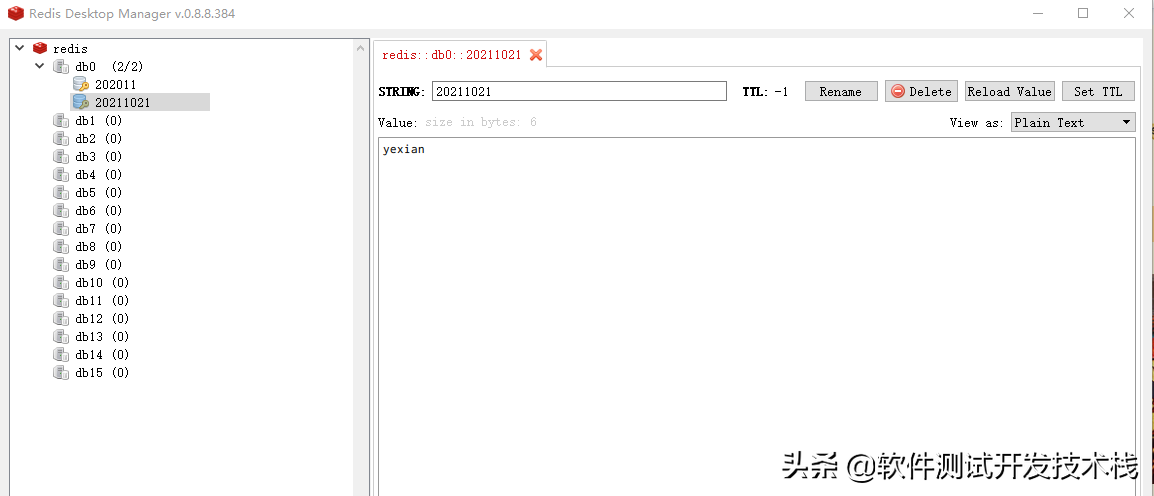
Task: Select the db3 (0) label
Action: [99, 157]
